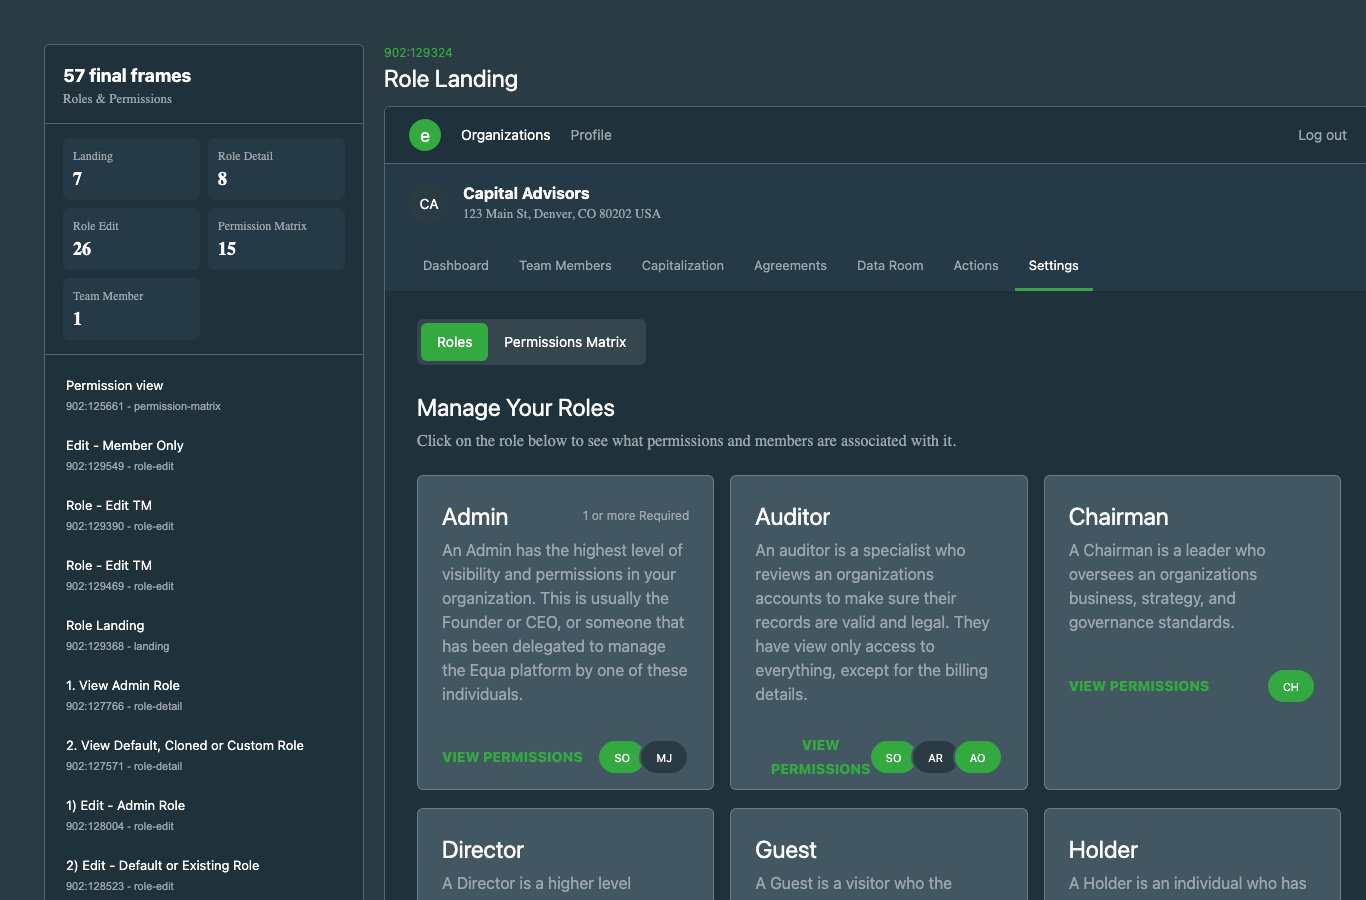
Task: Click View Permissions on Auditor card
Action: click(x=820, y=757)
